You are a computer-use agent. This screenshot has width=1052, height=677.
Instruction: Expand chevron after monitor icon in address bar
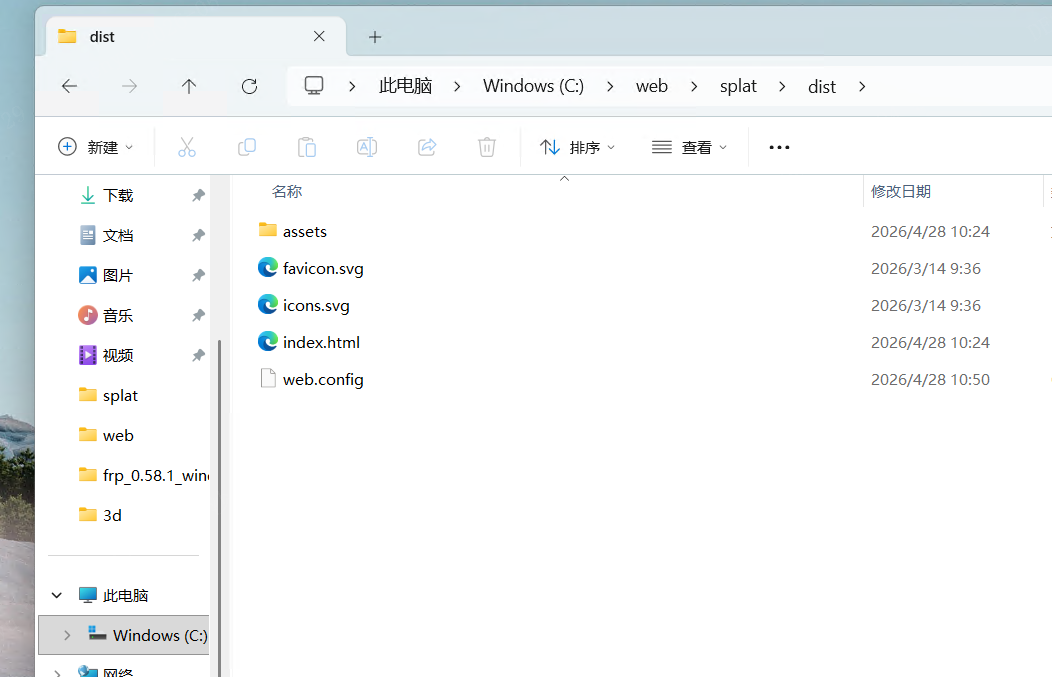(x=352, y=87)
